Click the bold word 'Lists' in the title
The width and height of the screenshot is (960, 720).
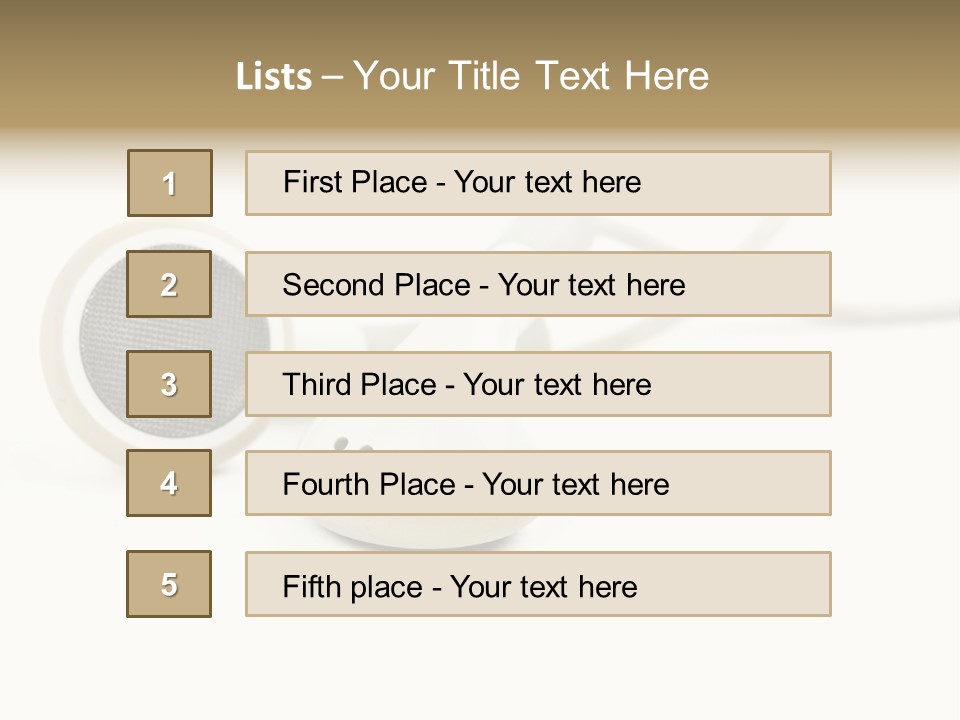tap(274, 76)
